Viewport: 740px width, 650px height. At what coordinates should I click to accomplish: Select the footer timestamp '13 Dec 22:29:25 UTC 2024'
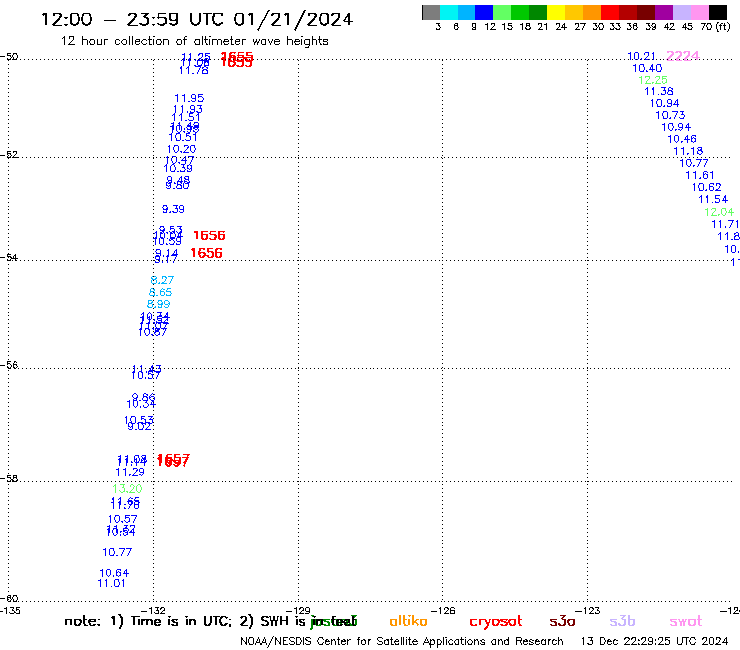point(654,641)
